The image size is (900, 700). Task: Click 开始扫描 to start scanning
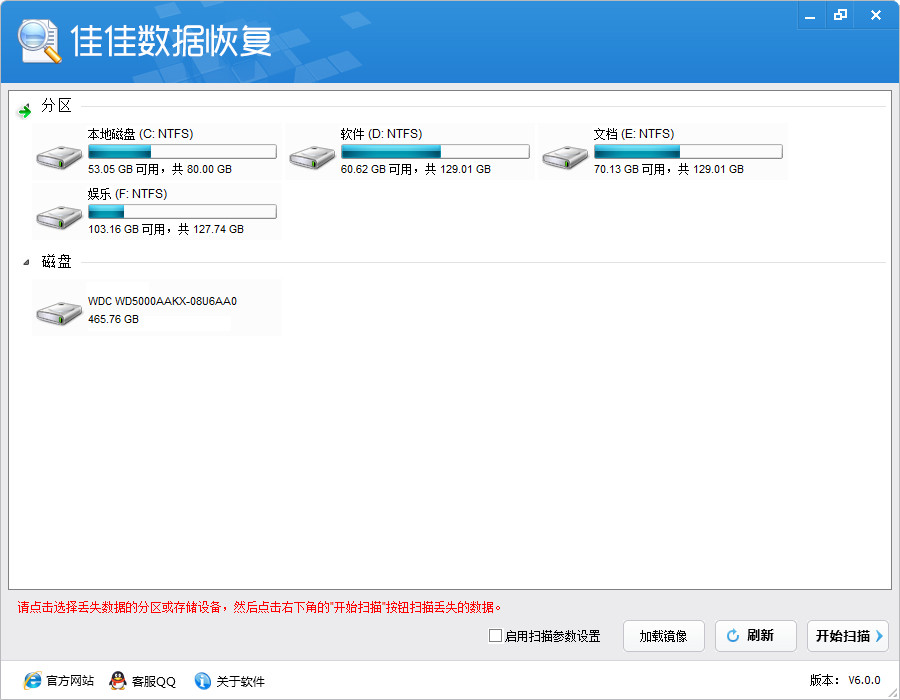point(848,636)
